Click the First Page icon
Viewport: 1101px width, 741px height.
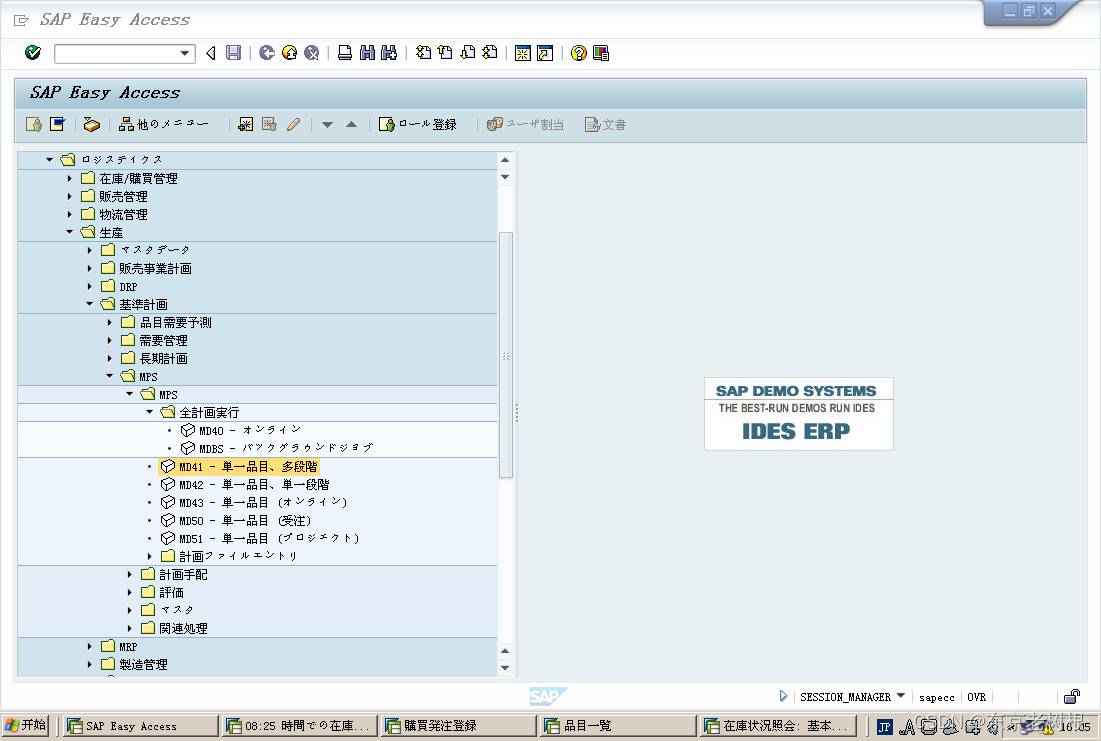coord(423,53)
